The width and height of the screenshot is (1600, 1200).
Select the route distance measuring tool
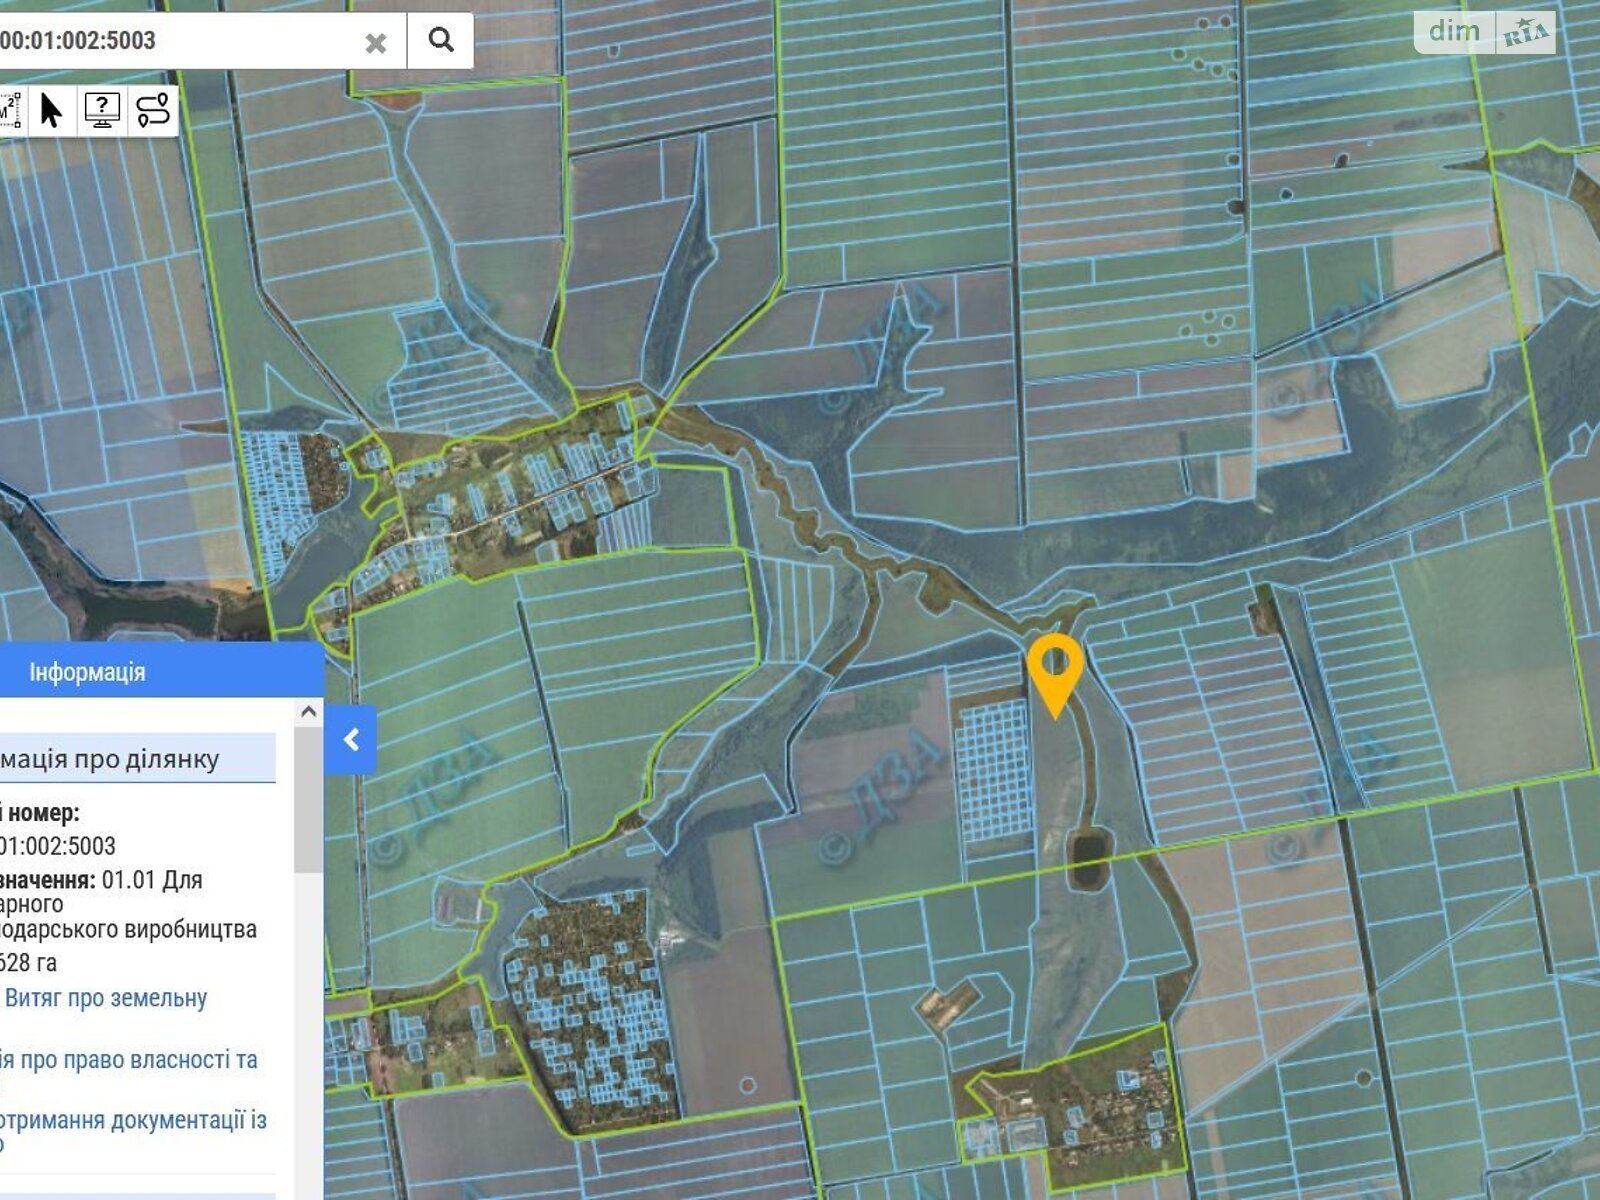tap(153, 110)
